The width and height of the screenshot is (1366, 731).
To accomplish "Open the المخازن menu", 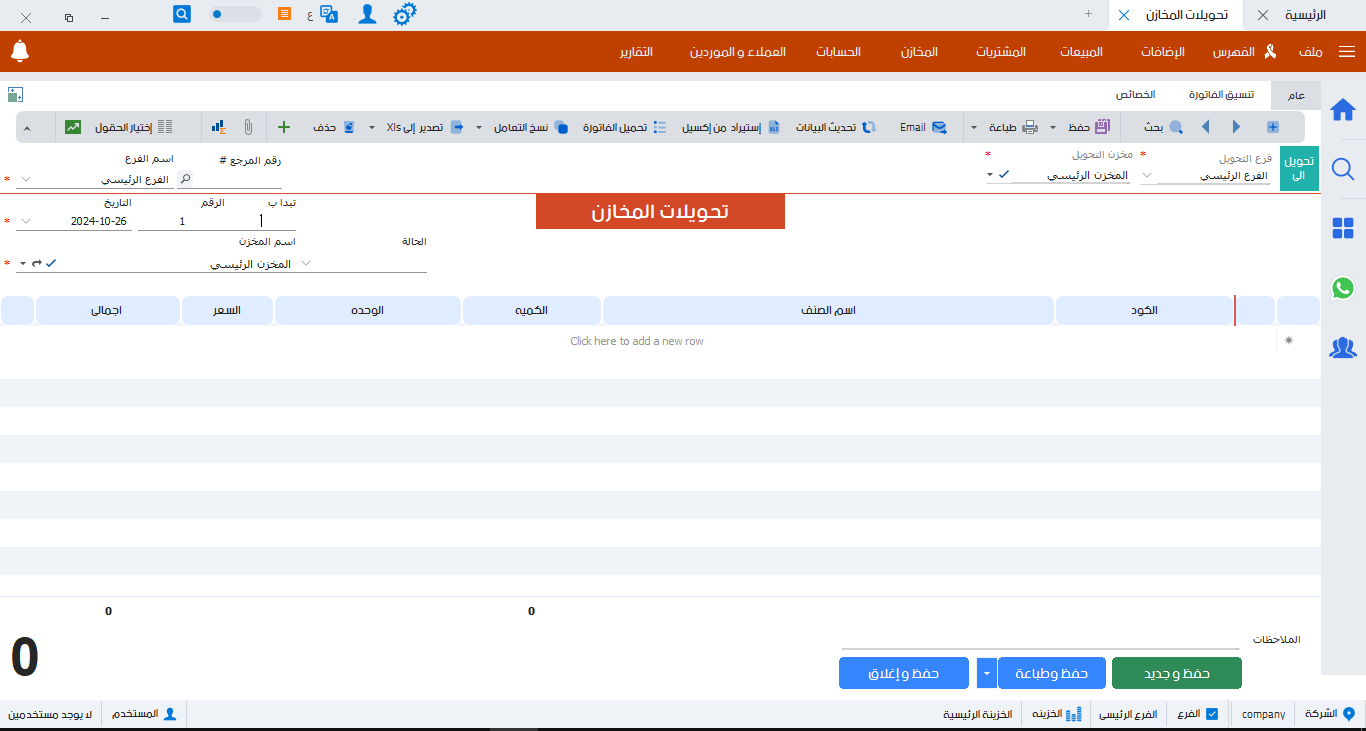I will (919, 51).
